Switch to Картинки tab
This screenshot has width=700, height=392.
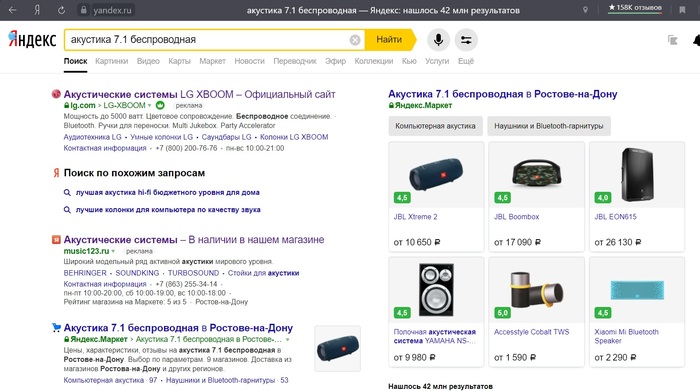click(112, 61)
